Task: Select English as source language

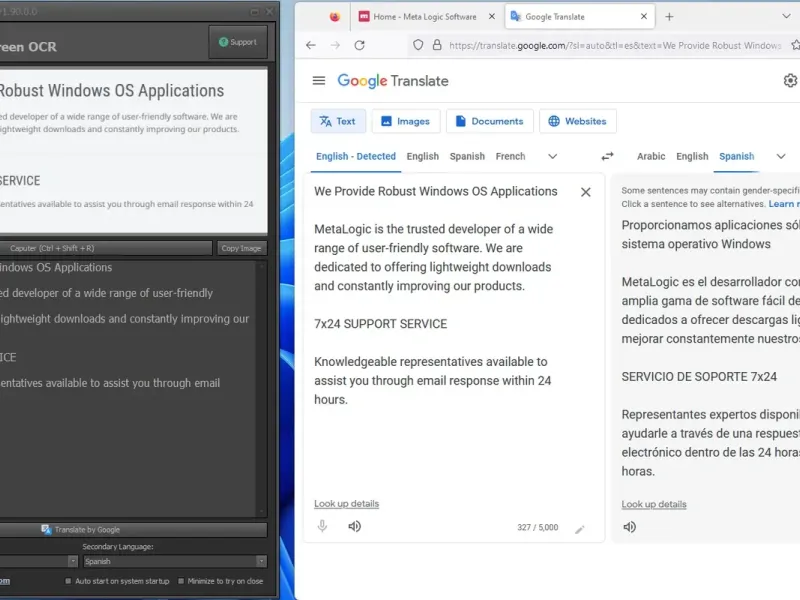Action: click(x=422, y=156)
